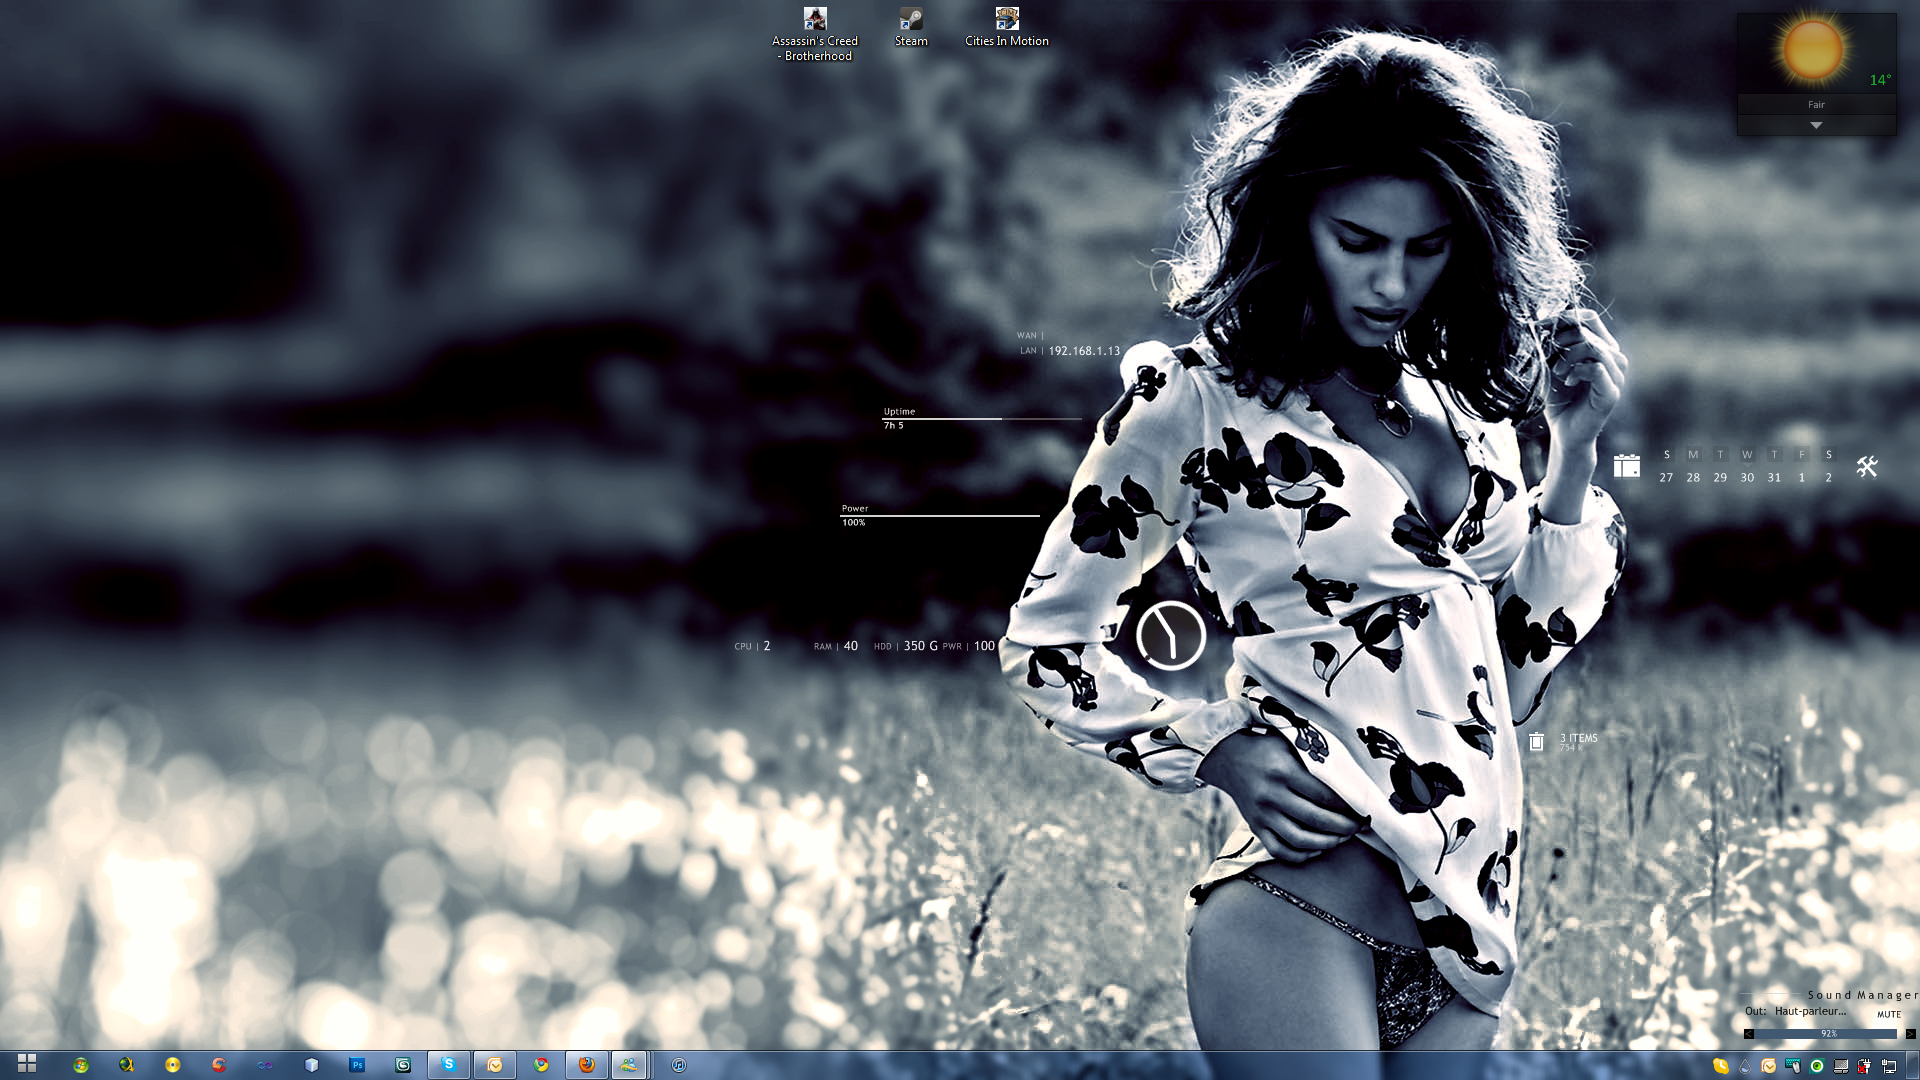
Task: Open the blue infinity icon in taskbar
Action: (265, 1065)
